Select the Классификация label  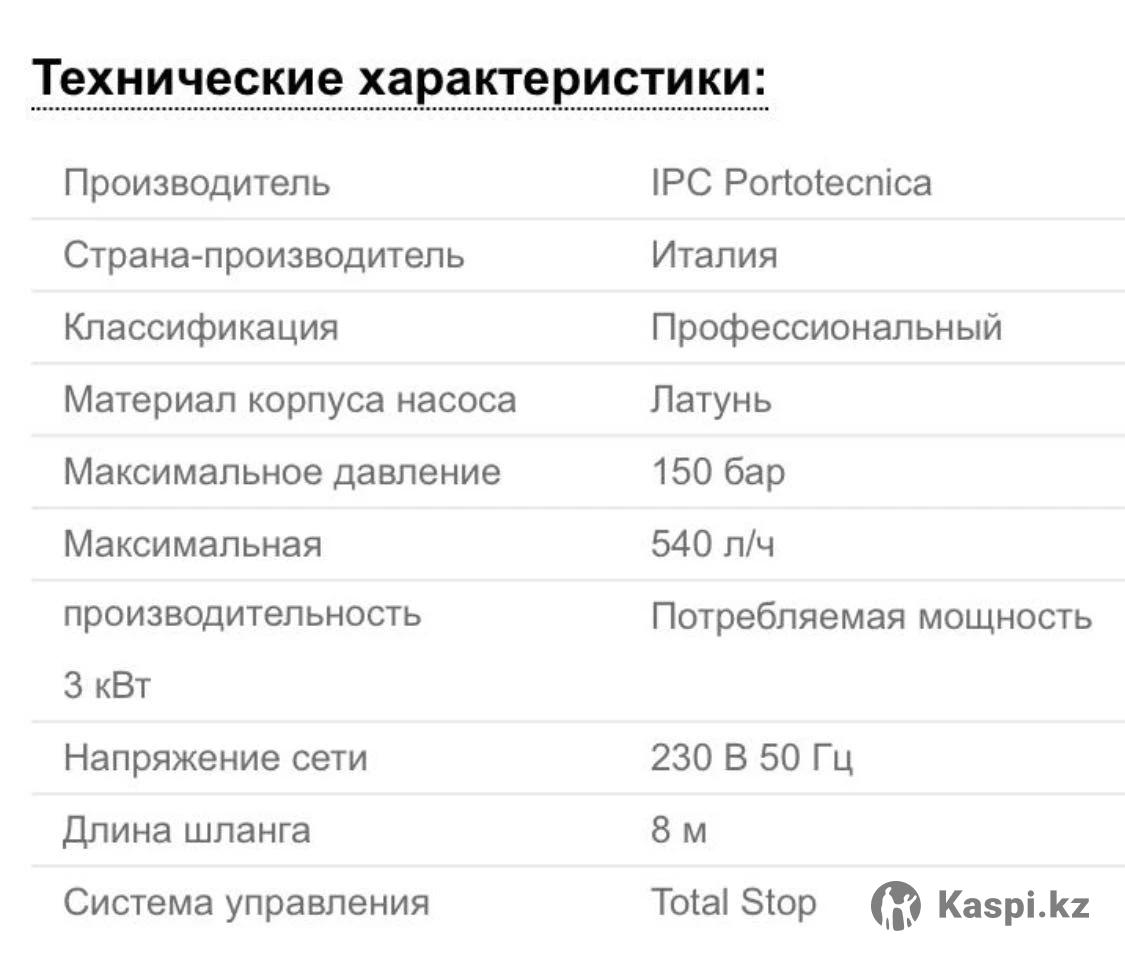click(201, 327)
